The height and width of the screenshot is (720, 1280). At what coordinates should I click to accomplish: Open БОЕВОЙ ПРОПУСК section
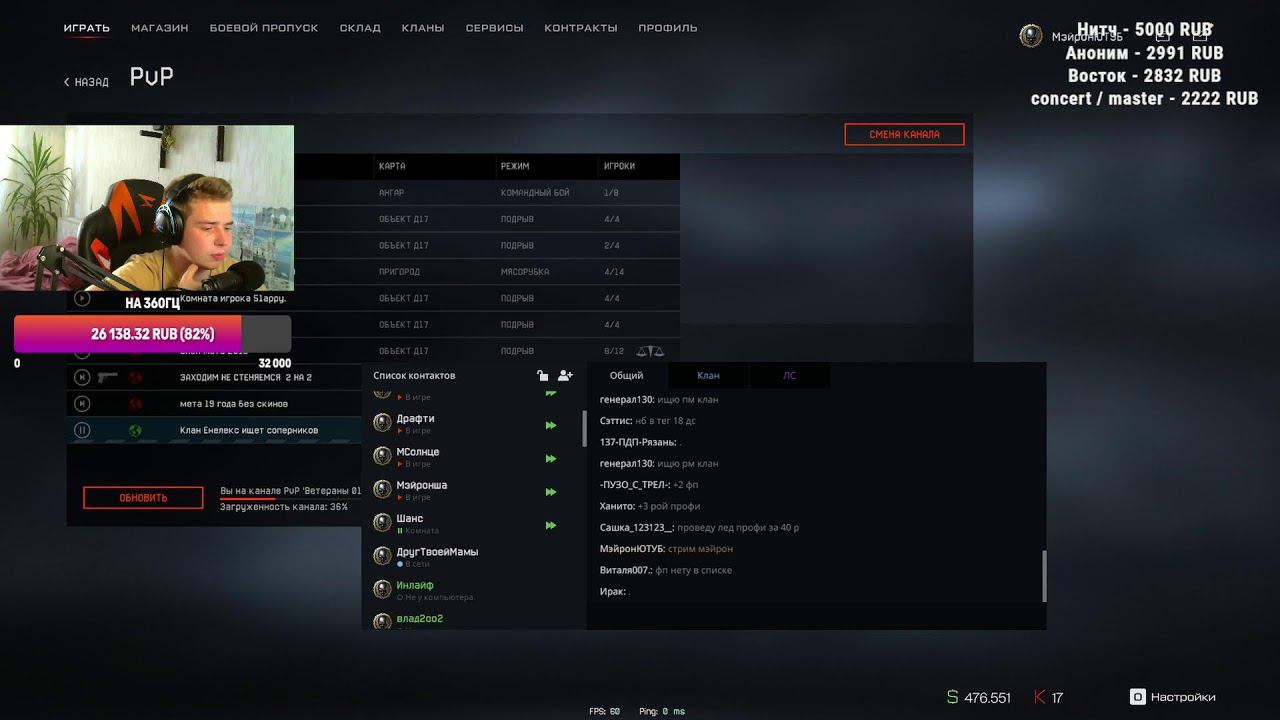coord(264,28)
